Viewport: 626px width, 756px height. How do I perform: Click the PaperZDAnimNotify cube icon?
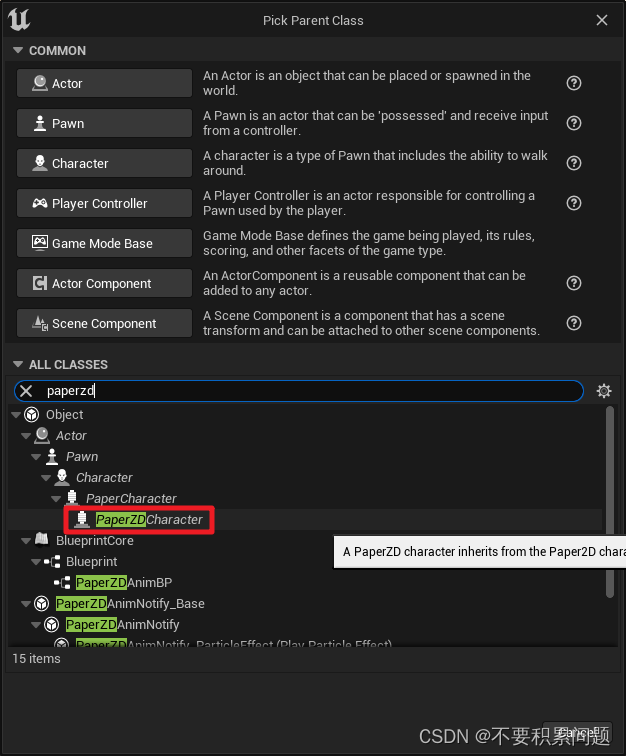coord(52,625)
